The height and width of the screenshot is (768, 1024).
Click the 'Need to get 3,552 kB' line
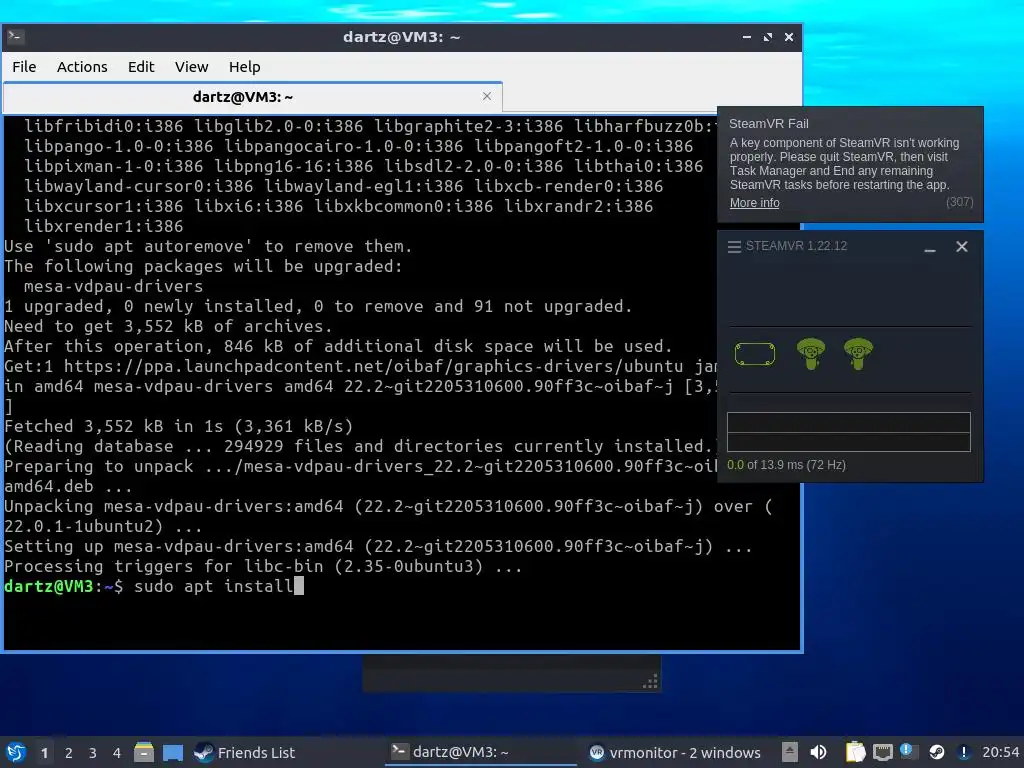tap(168, 326)
